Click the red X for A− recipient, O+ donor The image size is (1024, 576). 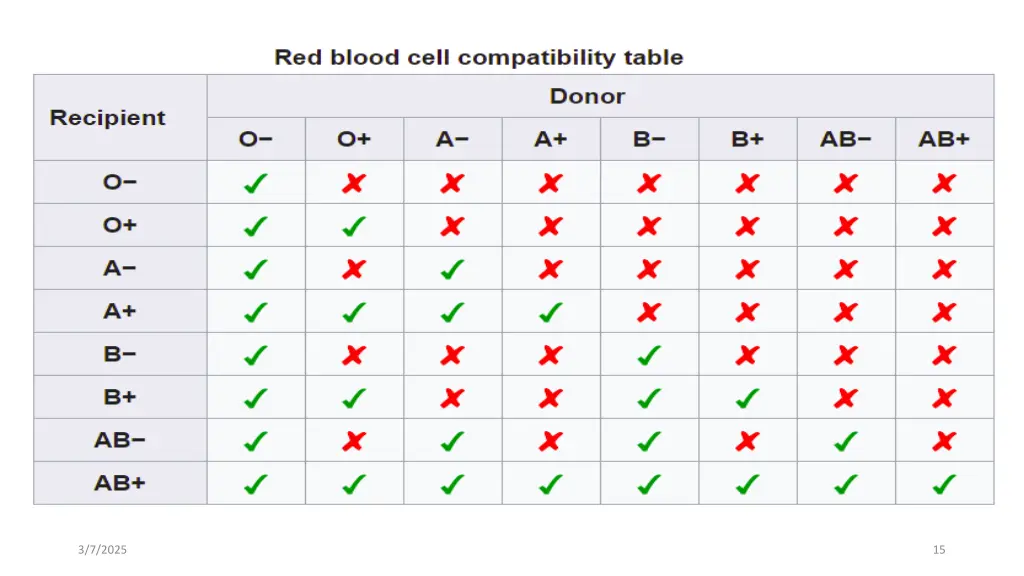pyautogui.click(x=353, y=269)
